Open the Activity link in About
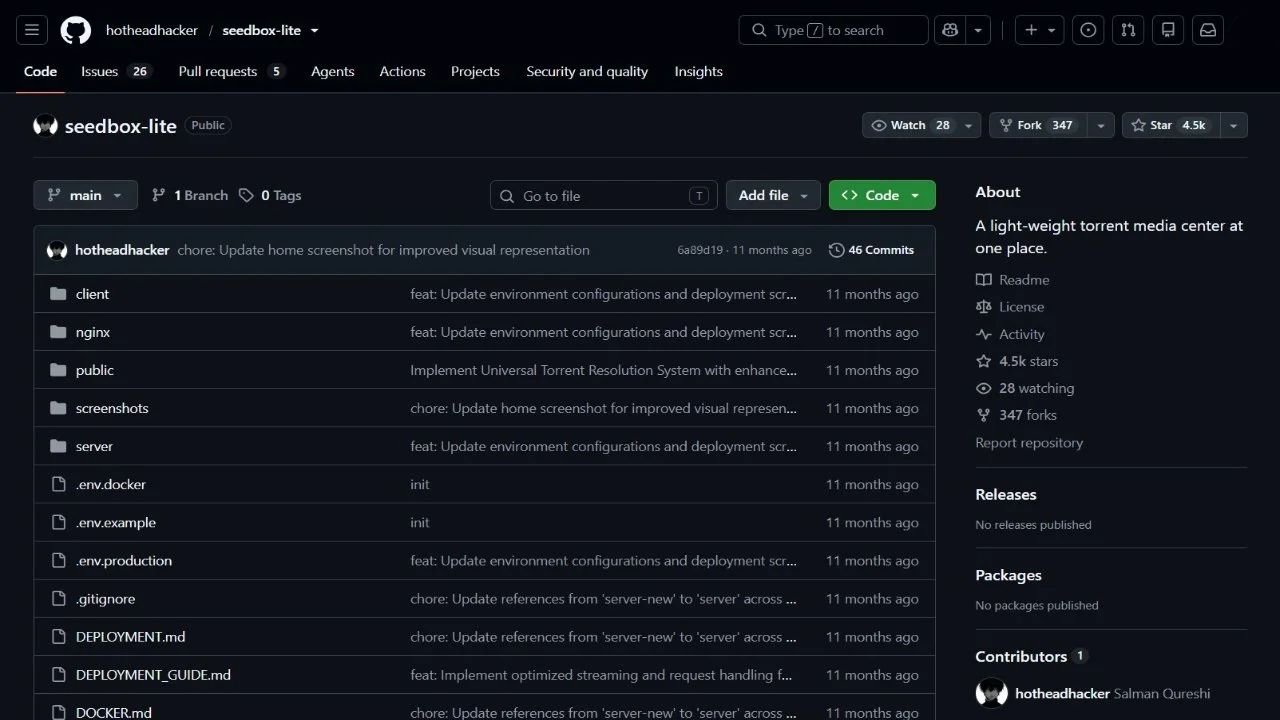This screenshot has width=1280, height=720. (1010, 334)
